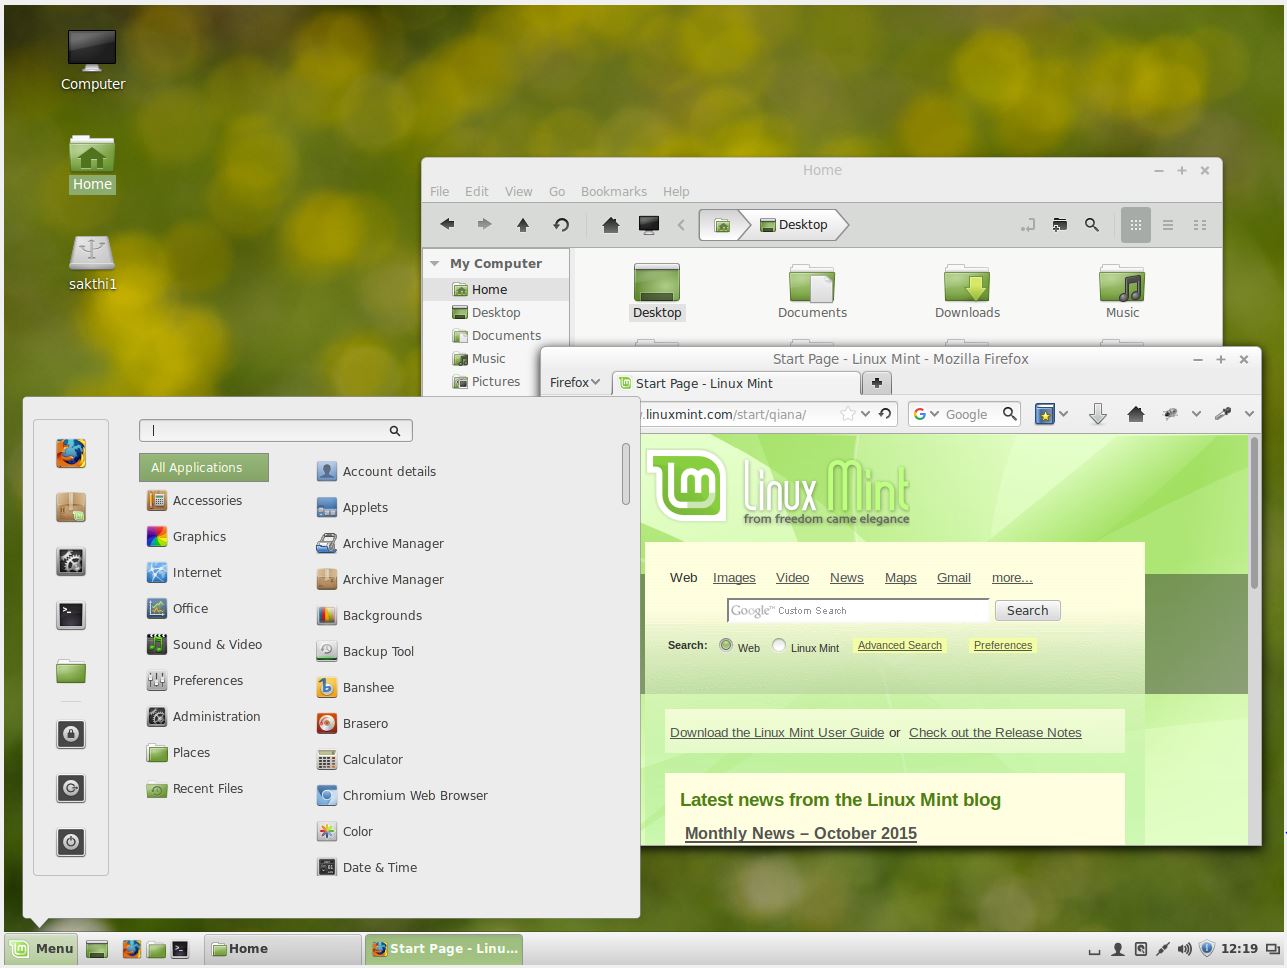1287x968 pixels.
Task: Select the Linux Mint search radio button
Action: [779, 646]
